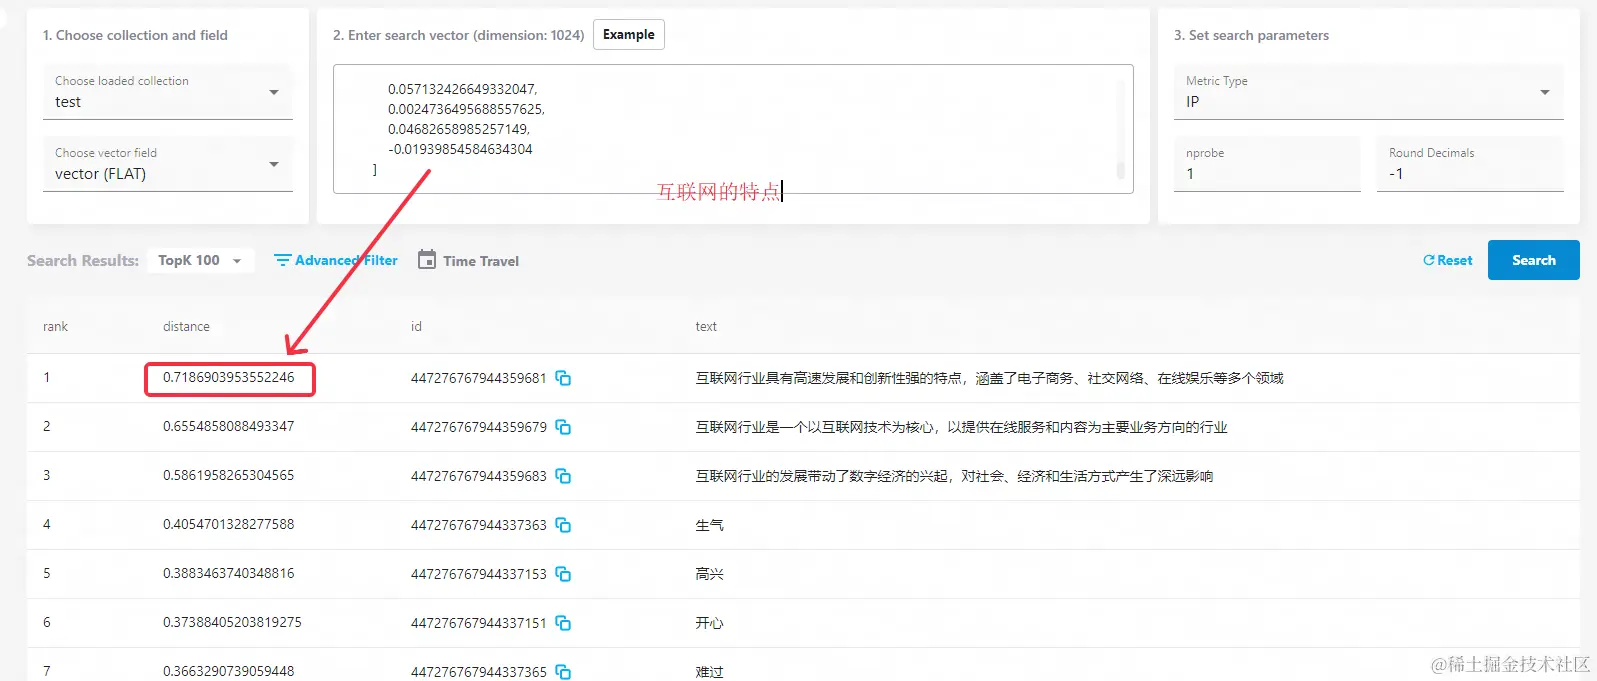
Task: Click the distance column header
Action: 186,327
